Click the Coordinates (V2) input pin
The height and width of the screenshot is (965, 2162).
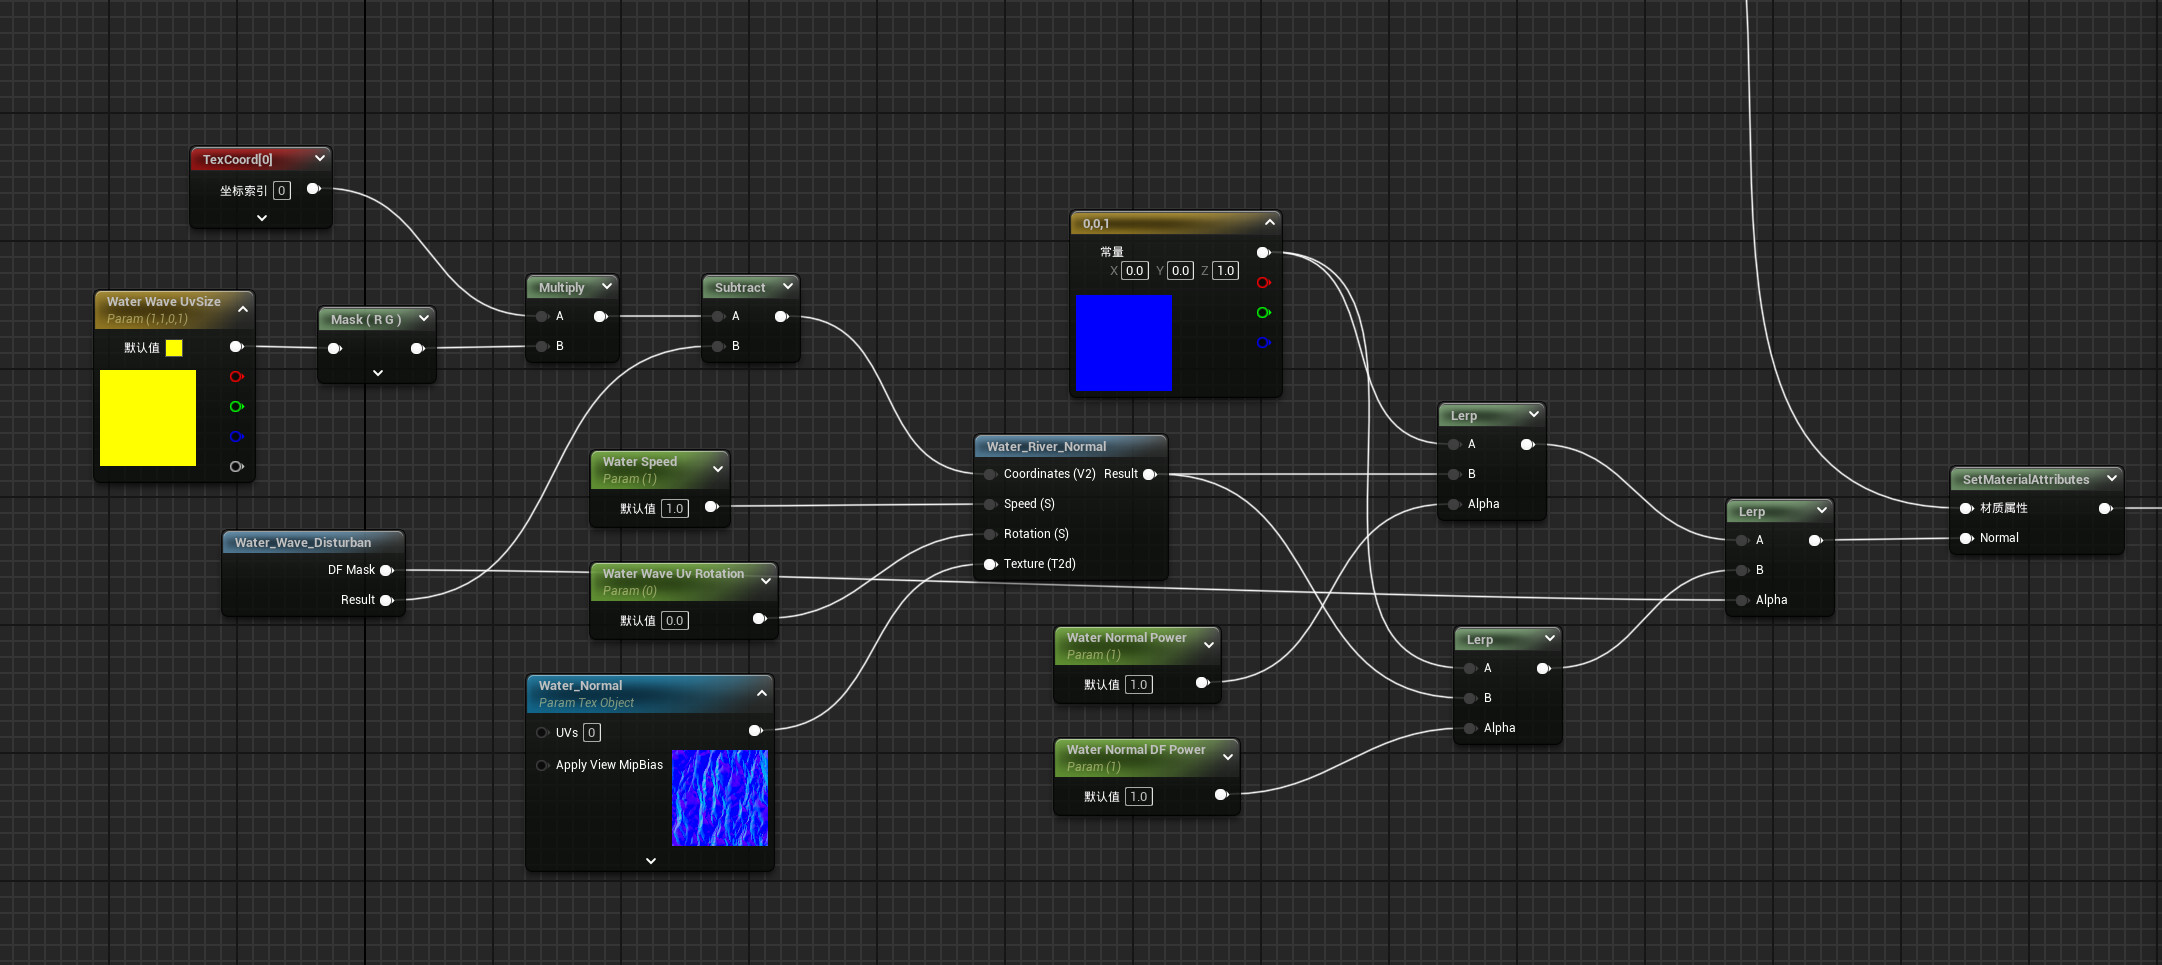click(990, 474)
